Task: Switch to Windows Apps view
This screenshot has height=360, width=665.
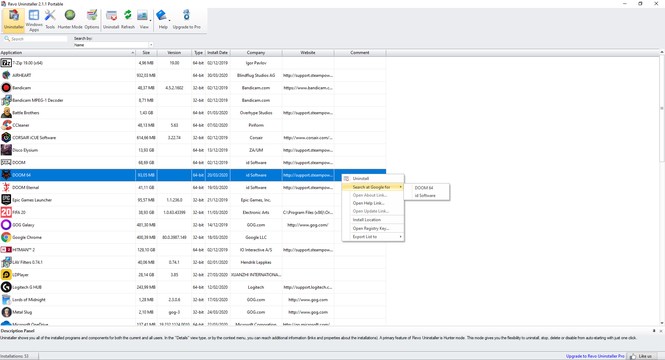Action: [x=34, y=20]
